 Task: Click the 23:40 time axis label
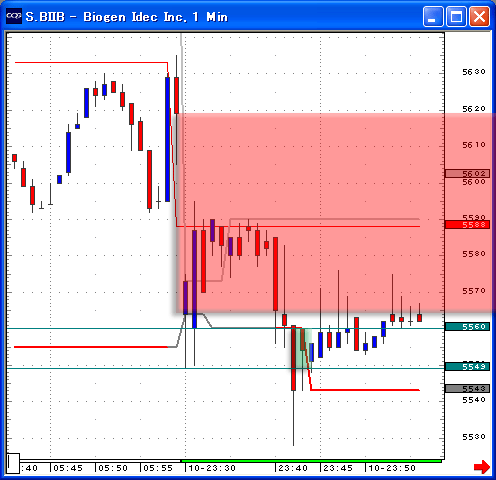[293, 468]
